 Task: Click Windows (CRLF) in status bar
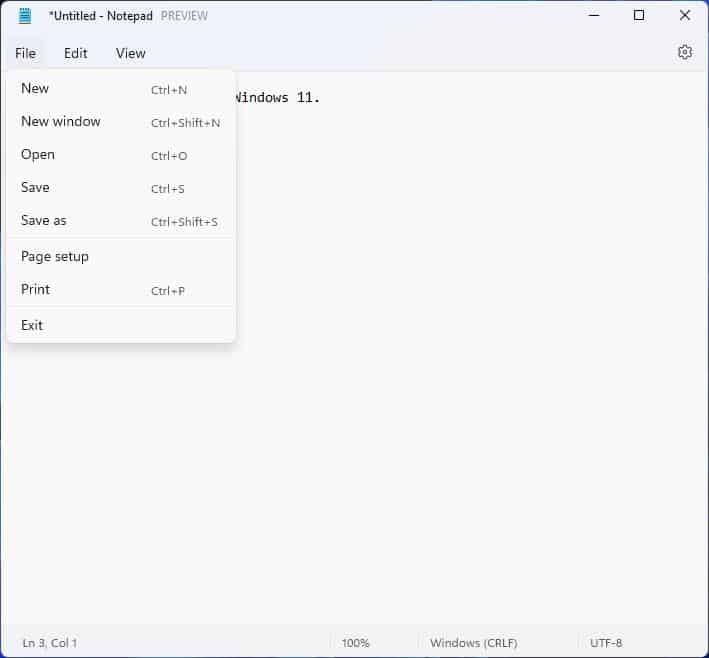click(473, 643)
